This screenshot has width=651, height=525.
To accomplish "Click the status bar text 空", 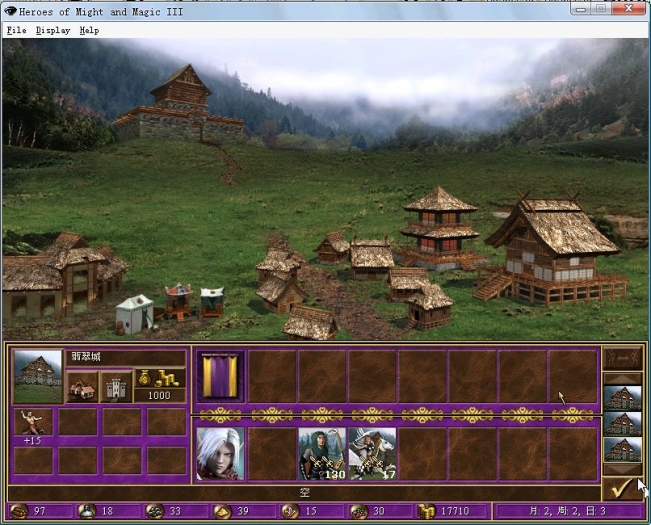I will coord(305,493).
